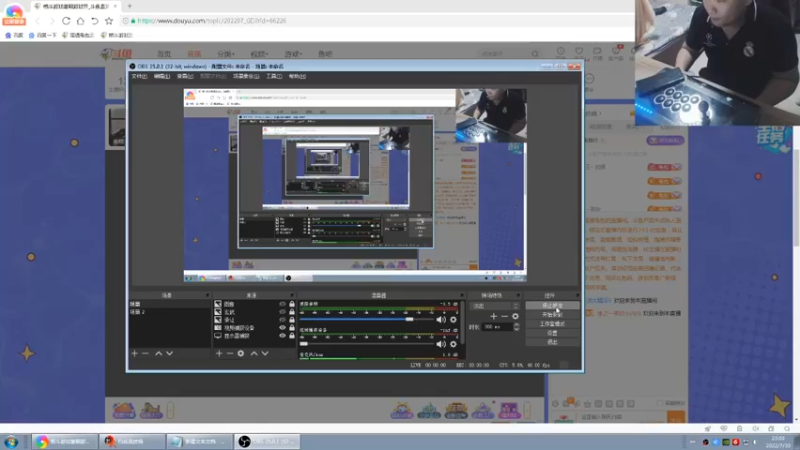Image resolution: width=800 pixels, height=450 pixels.
Task: Pop out the Audio Mixer dock header icon
Action: coord(461,295)
